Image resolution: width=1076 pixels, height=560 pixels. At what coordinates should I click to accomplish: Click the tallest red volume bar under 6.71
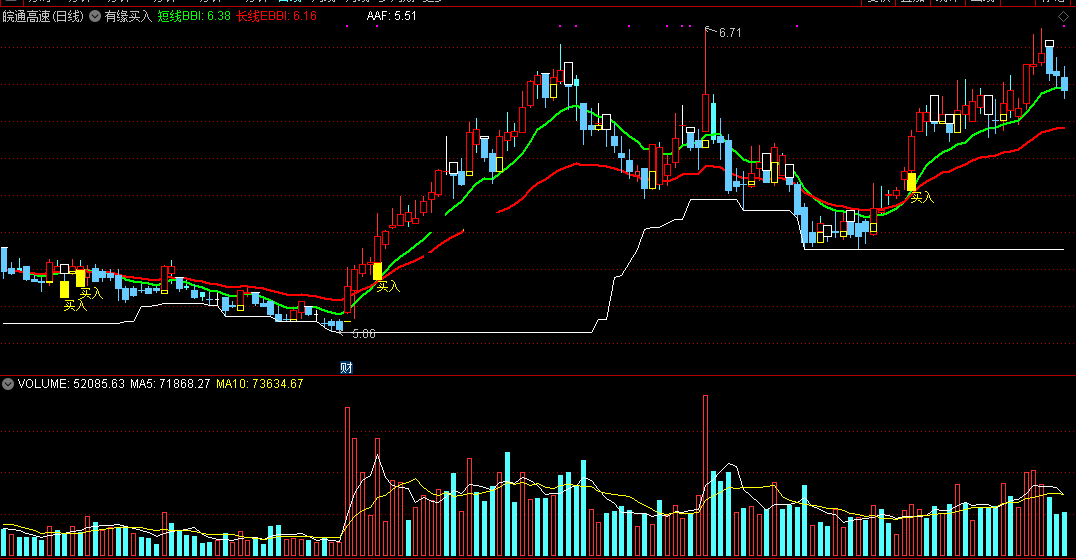(x=705, y=476)
